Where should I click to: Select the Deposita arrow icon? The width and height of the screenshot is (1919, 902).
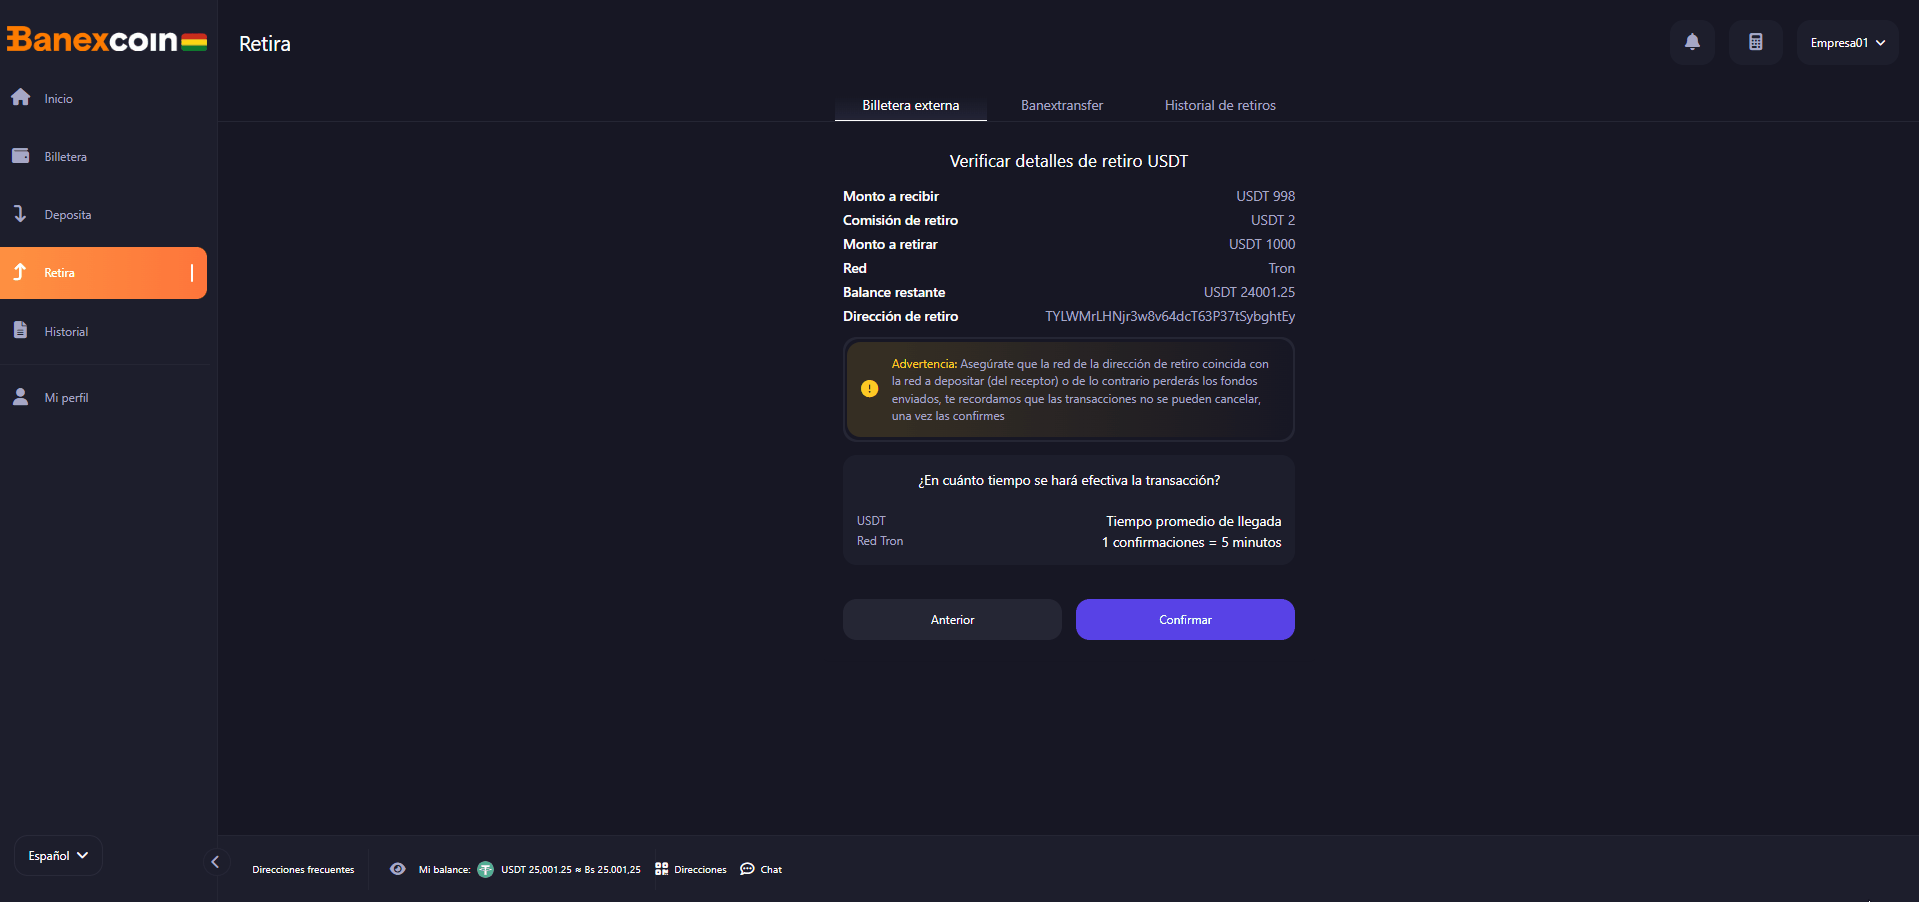tap(19, 214)
